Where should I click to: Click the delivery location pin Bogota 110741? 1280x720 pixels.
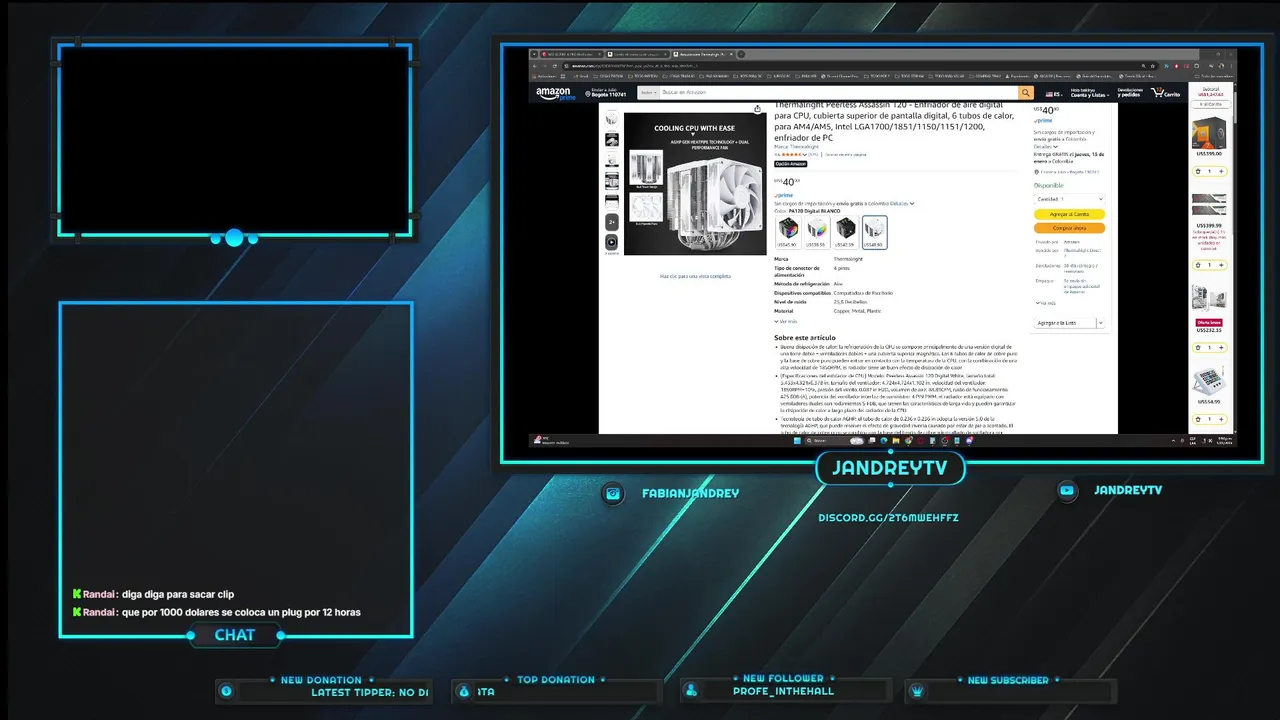pos(606,93)
